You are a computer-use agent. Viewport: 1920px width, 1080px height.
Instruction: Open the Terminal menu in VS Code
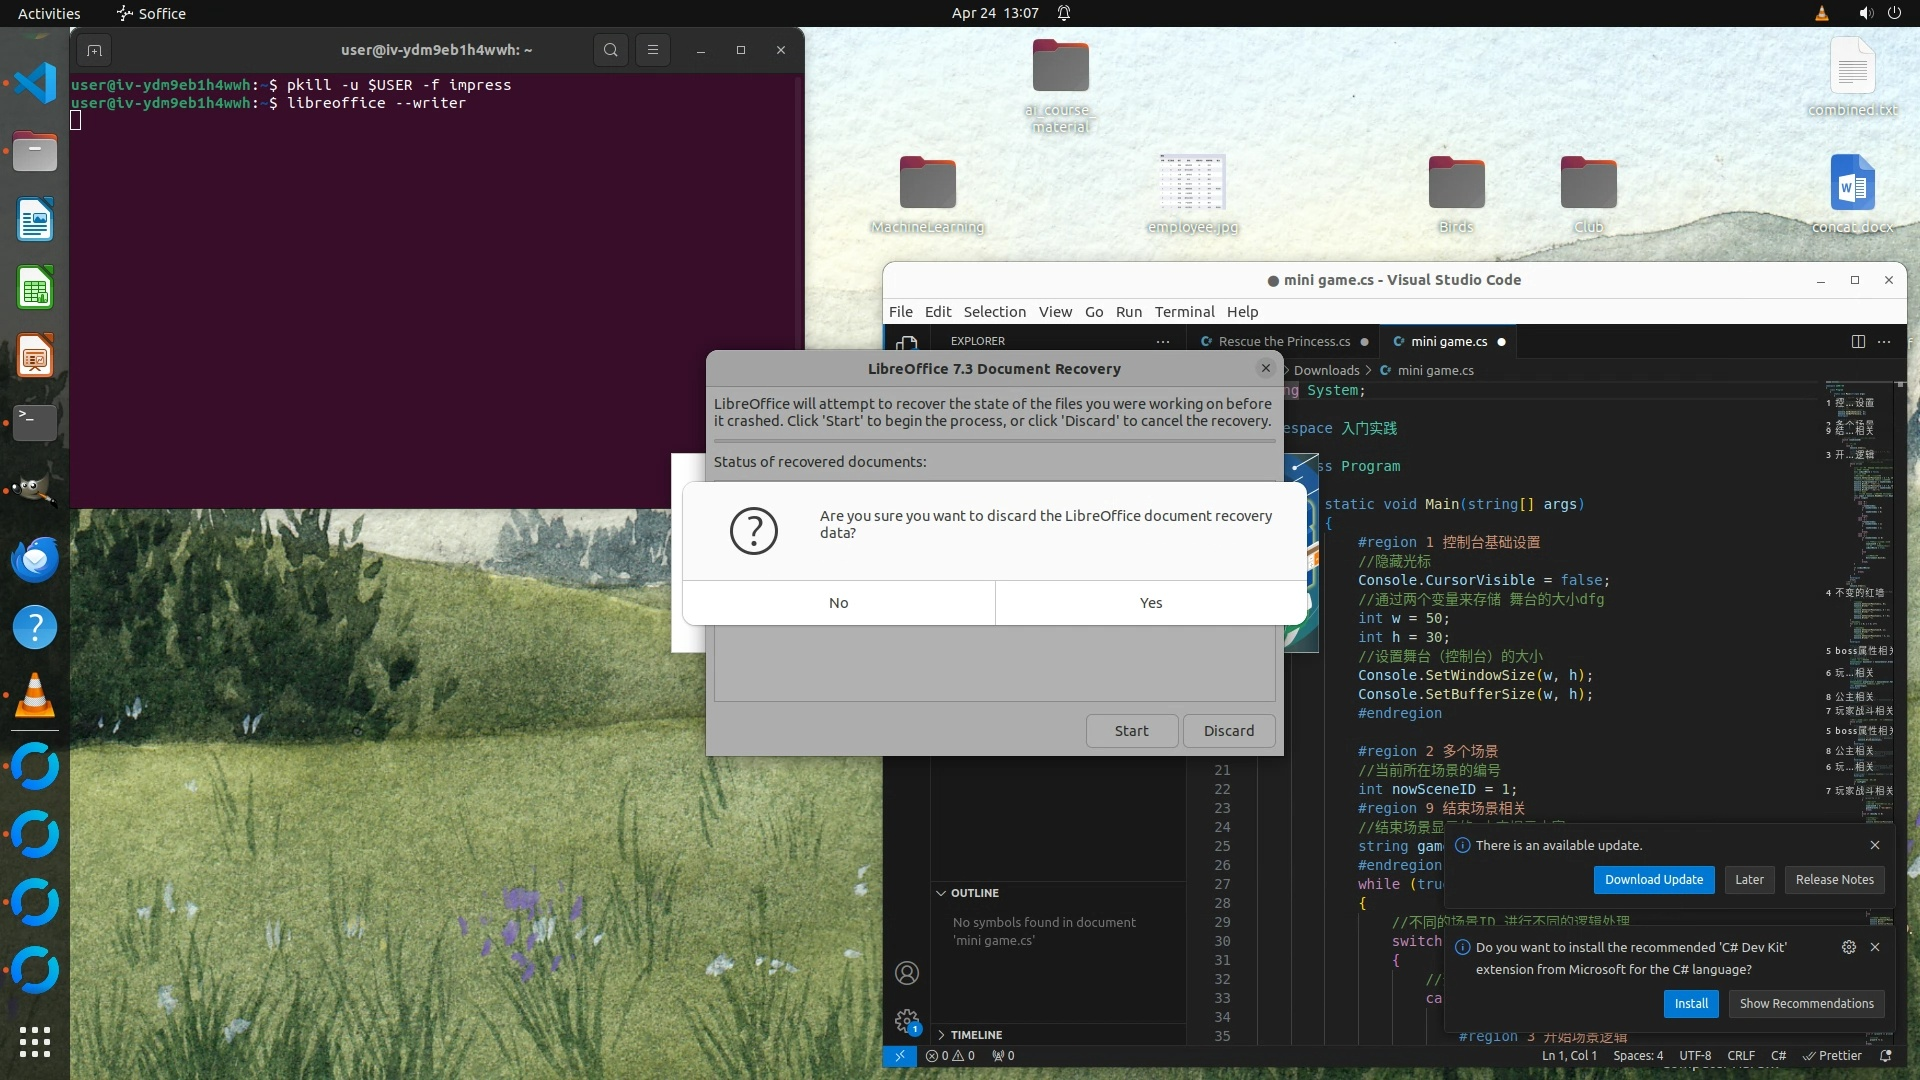pyautogui.click(x=1184, y=312)
